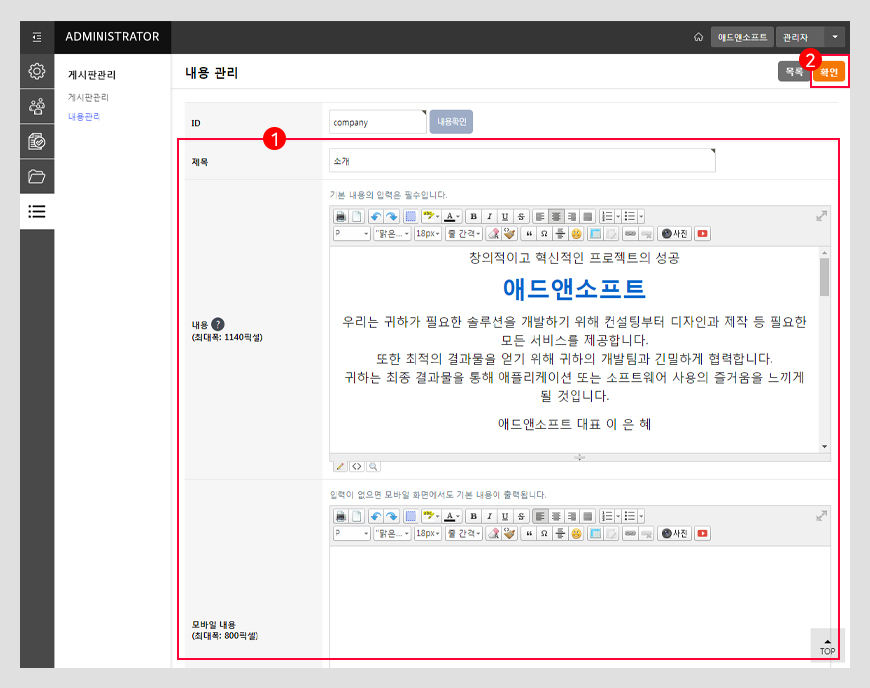870x688 pixels.
Task: Click format cleanup brush in 내용 editor
Action: tap(509, 234)
